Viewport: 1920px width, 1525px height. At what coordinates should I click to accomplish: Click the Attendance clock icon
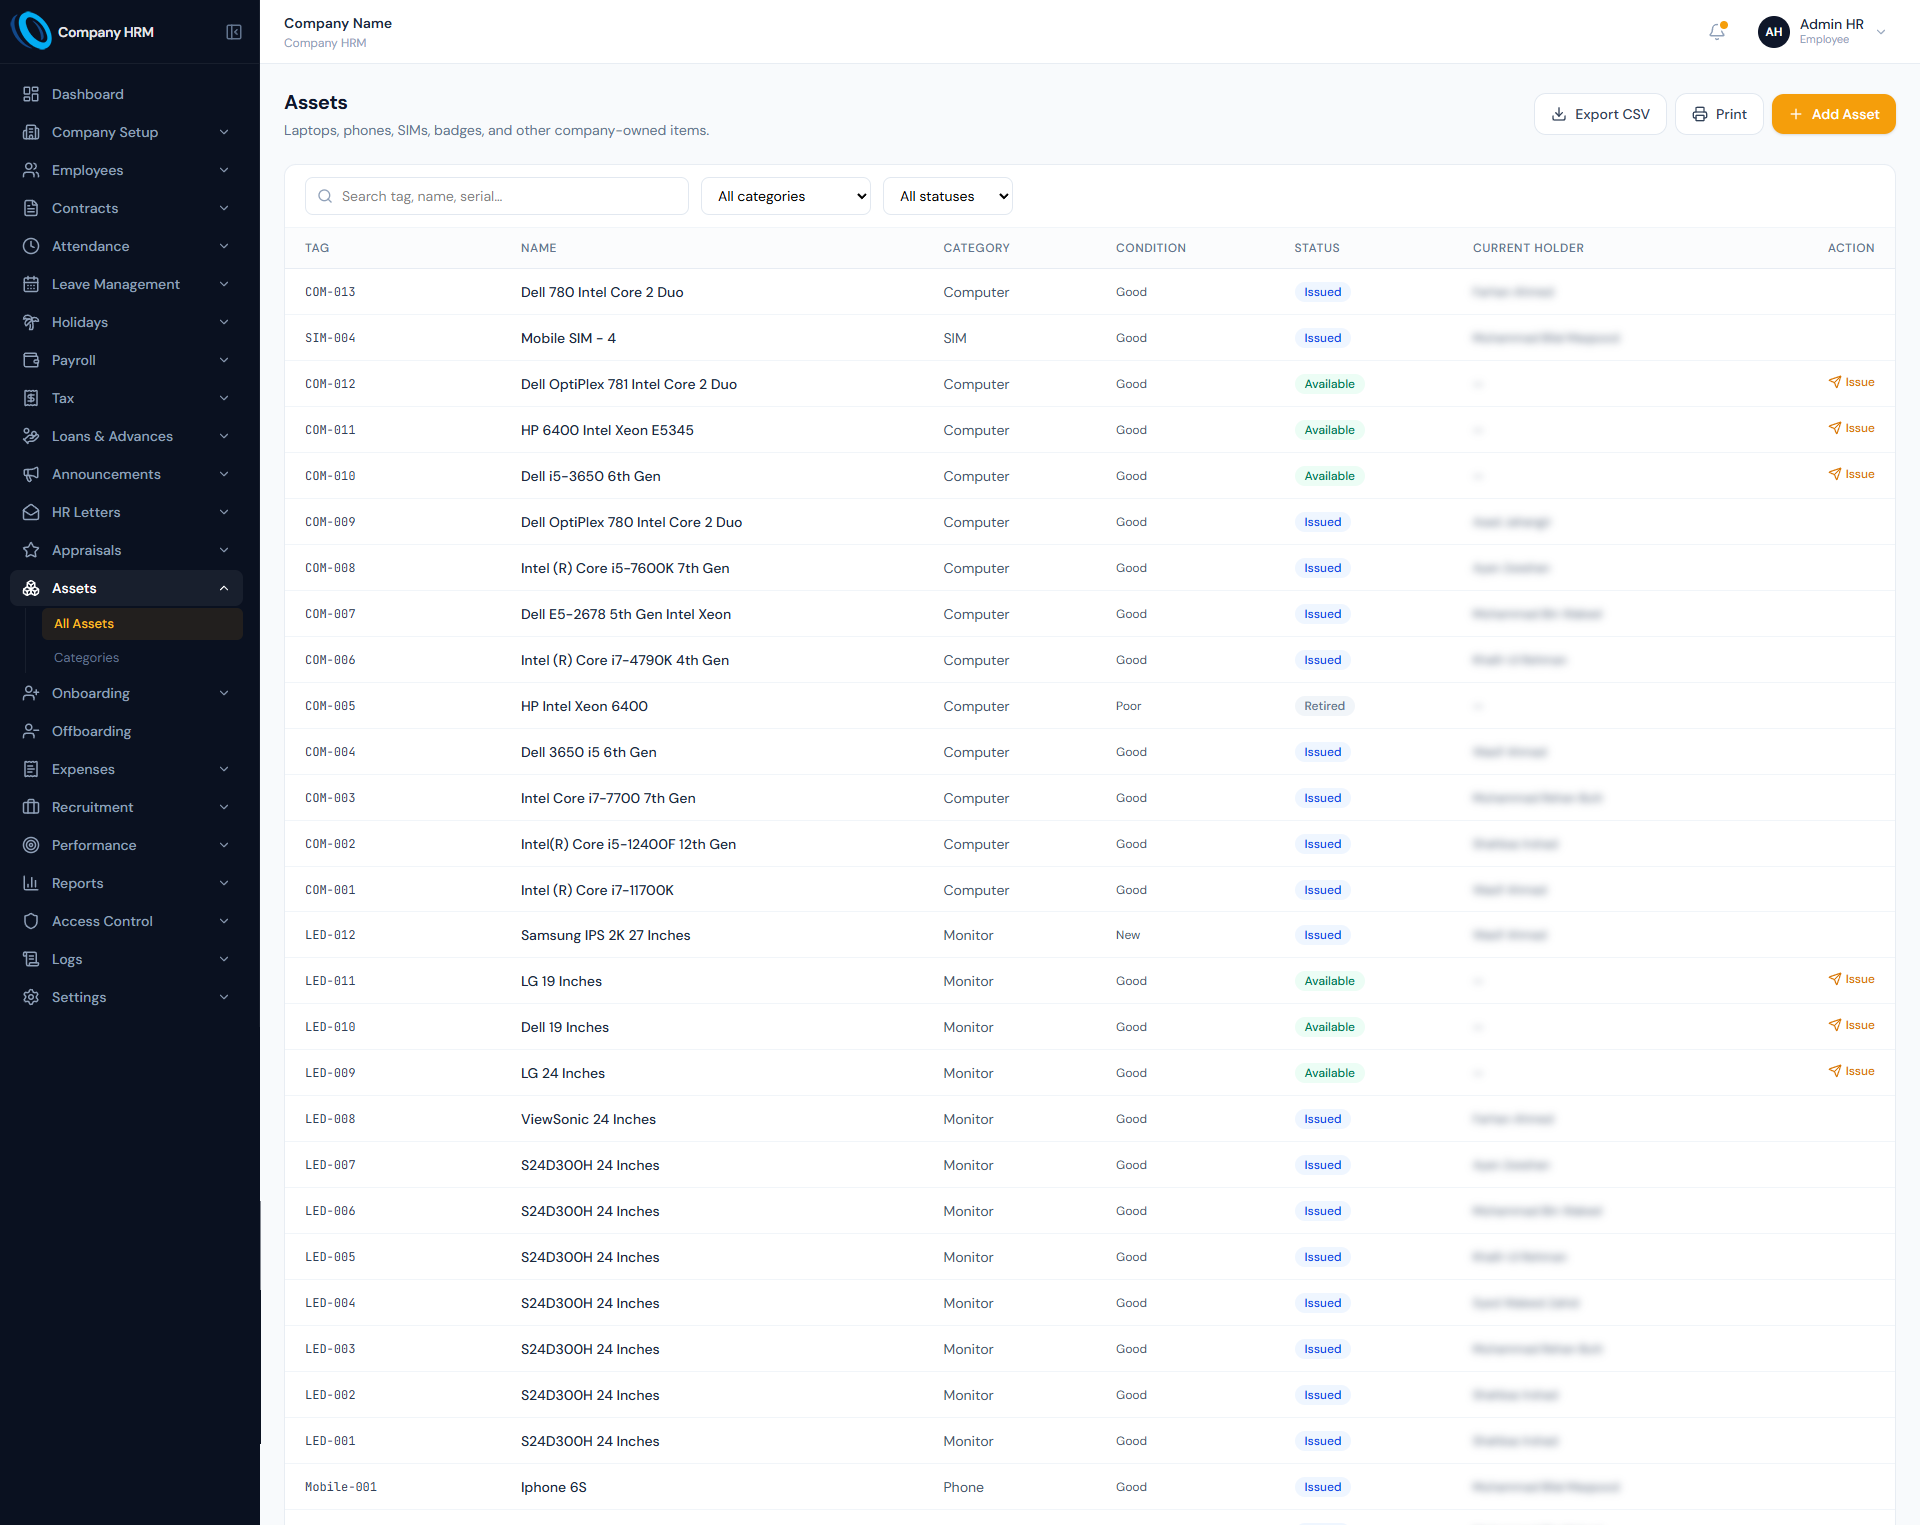point(31,246)
